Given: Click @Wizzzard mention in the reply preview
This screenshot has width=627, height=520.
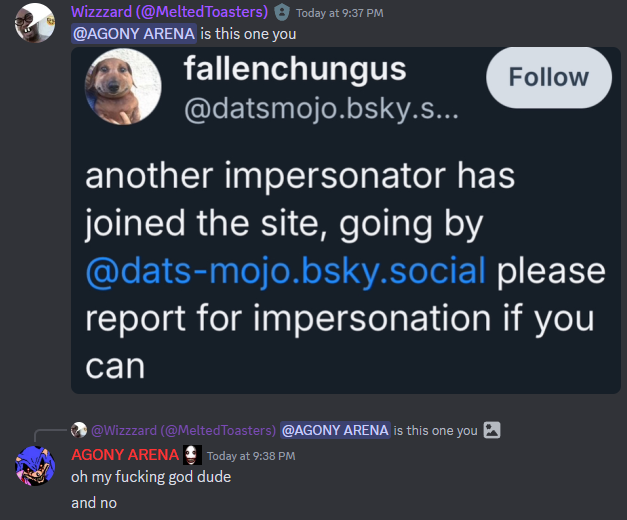Looking at the screenshot, I should pyautogui.click(x=182, y=430).
